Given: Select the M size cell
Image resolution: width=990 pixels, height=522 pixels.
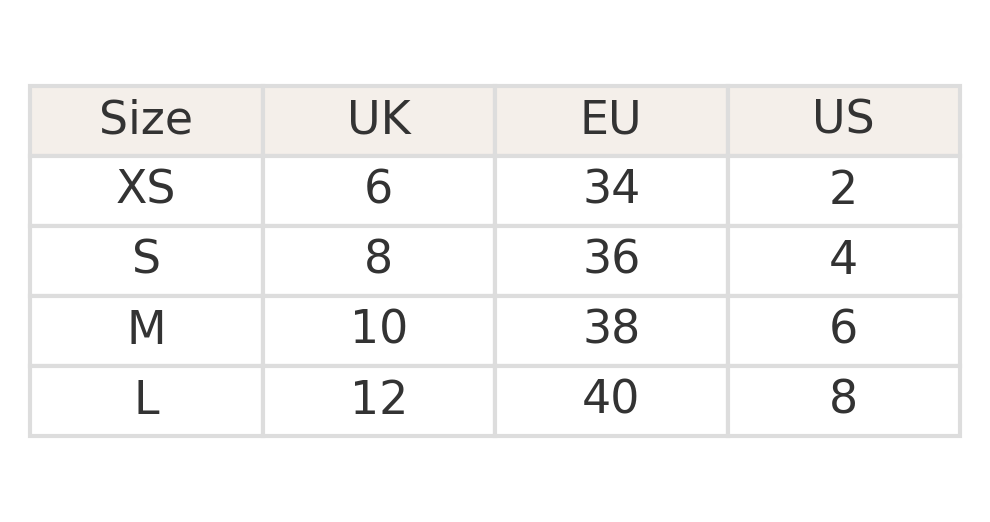Looking at the screenshot, I should coord(146,329).
